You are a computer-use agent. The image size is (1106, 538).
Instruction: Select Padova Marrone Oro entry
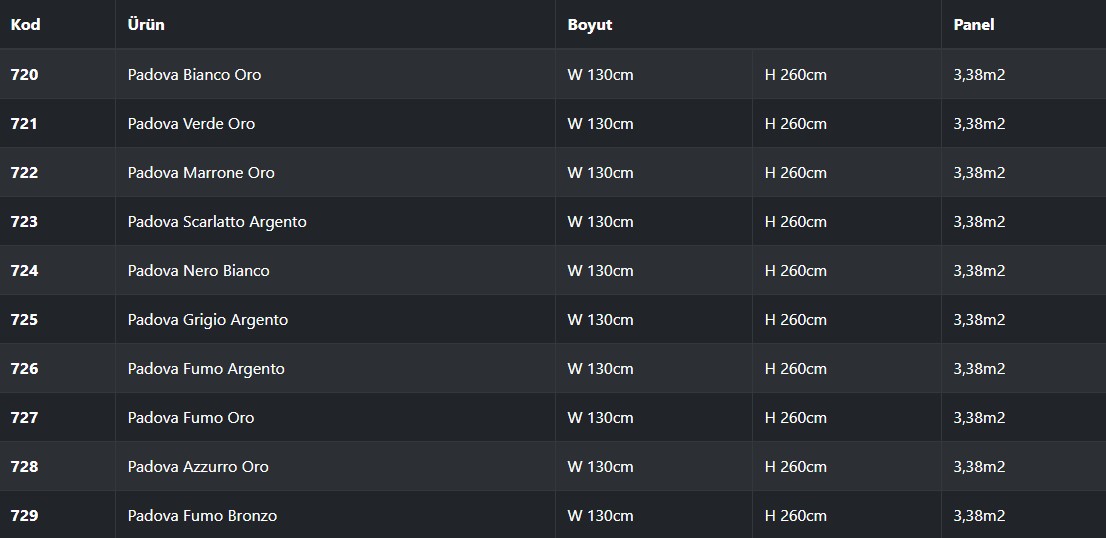pos(201,173)
